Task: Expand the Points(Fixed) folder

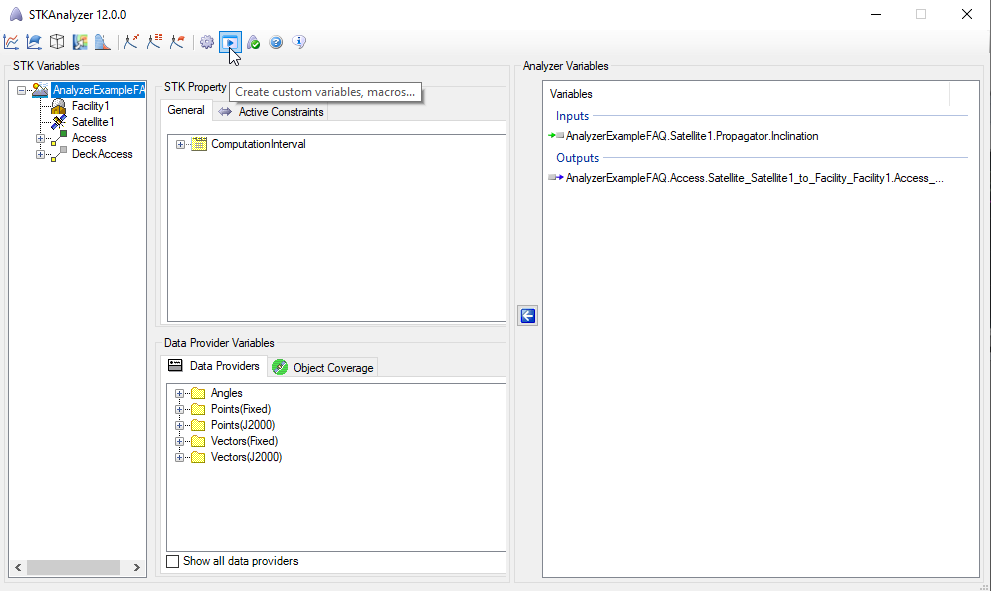Action: click(179, 410)
